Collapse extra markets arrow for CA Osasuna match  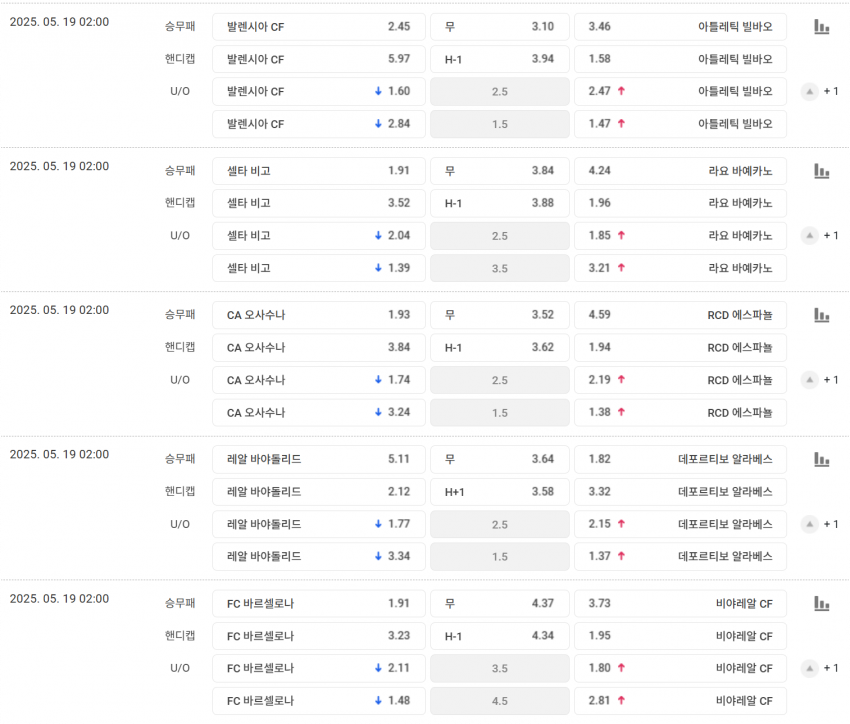[x=810, y=380]
